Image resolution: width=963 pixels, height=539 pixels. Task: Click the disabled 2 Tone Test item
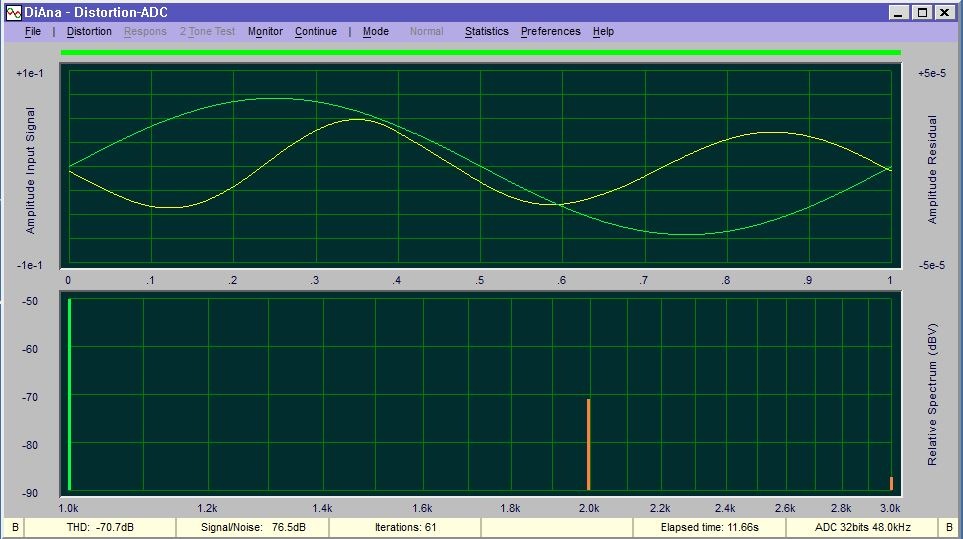click(x=207, y=31)
